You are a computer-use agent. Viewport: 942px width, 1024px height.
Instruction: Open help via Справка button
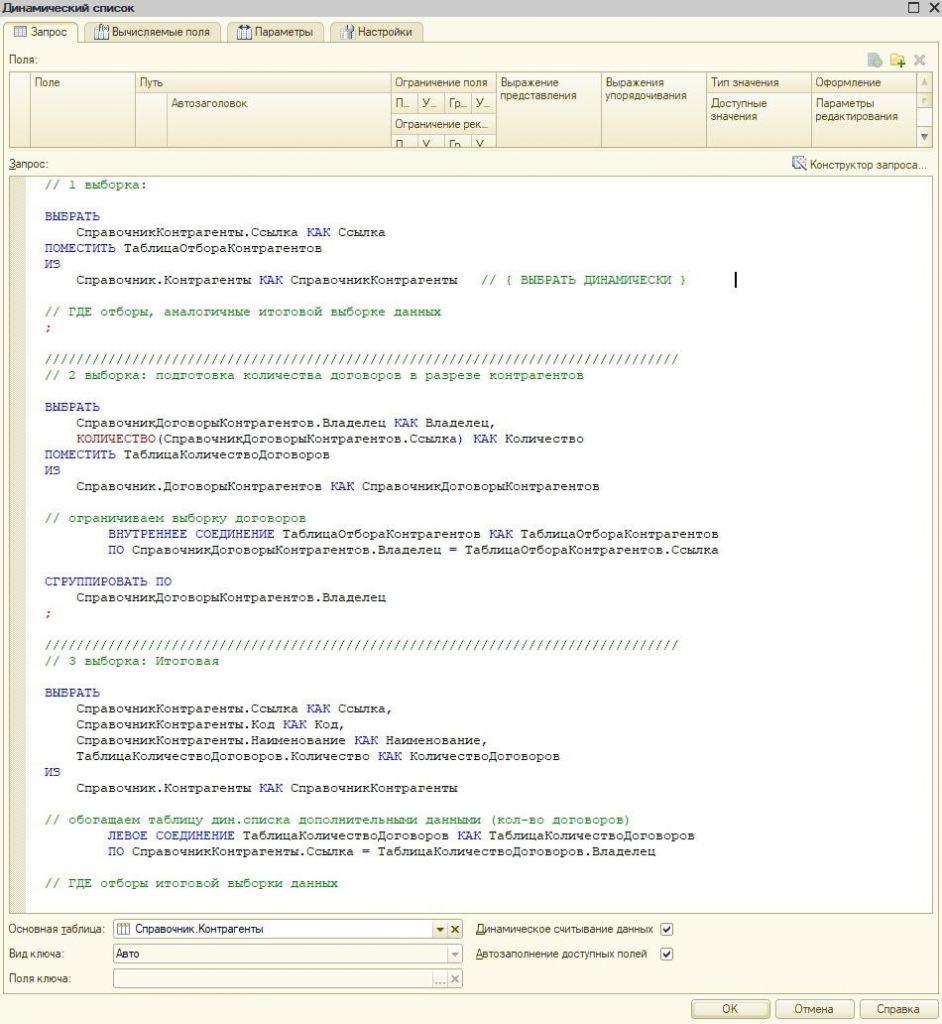point(896,1009)
